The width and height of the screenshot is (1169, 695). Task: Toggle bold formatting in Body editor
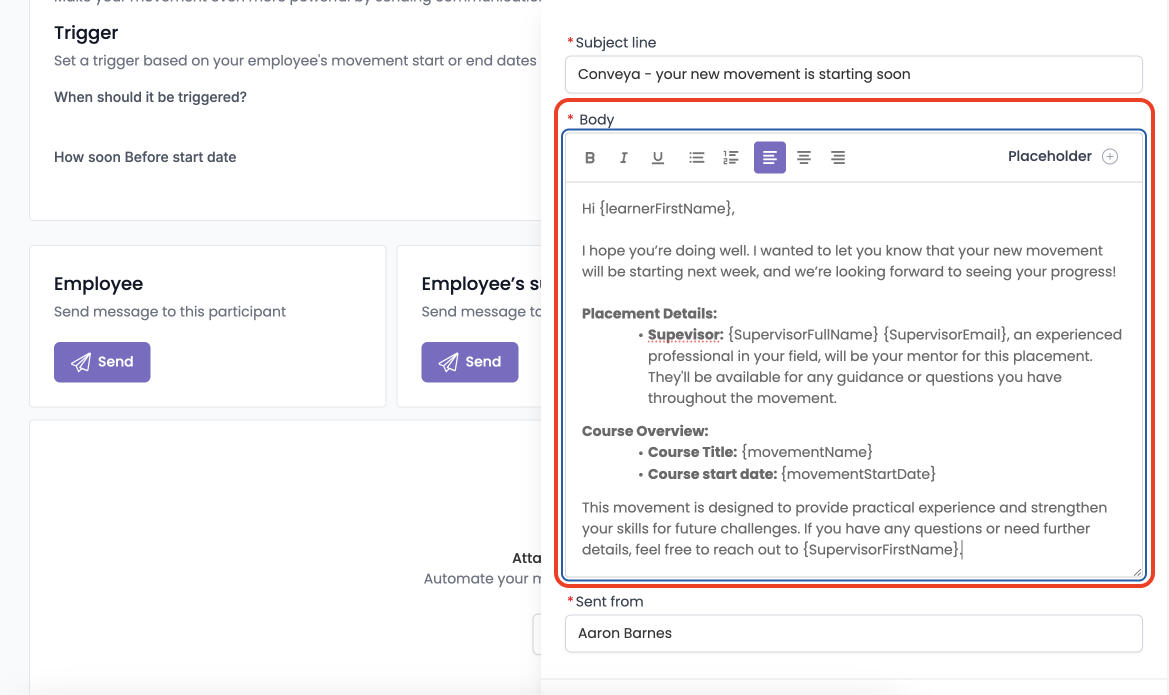(x=590, y=157)
